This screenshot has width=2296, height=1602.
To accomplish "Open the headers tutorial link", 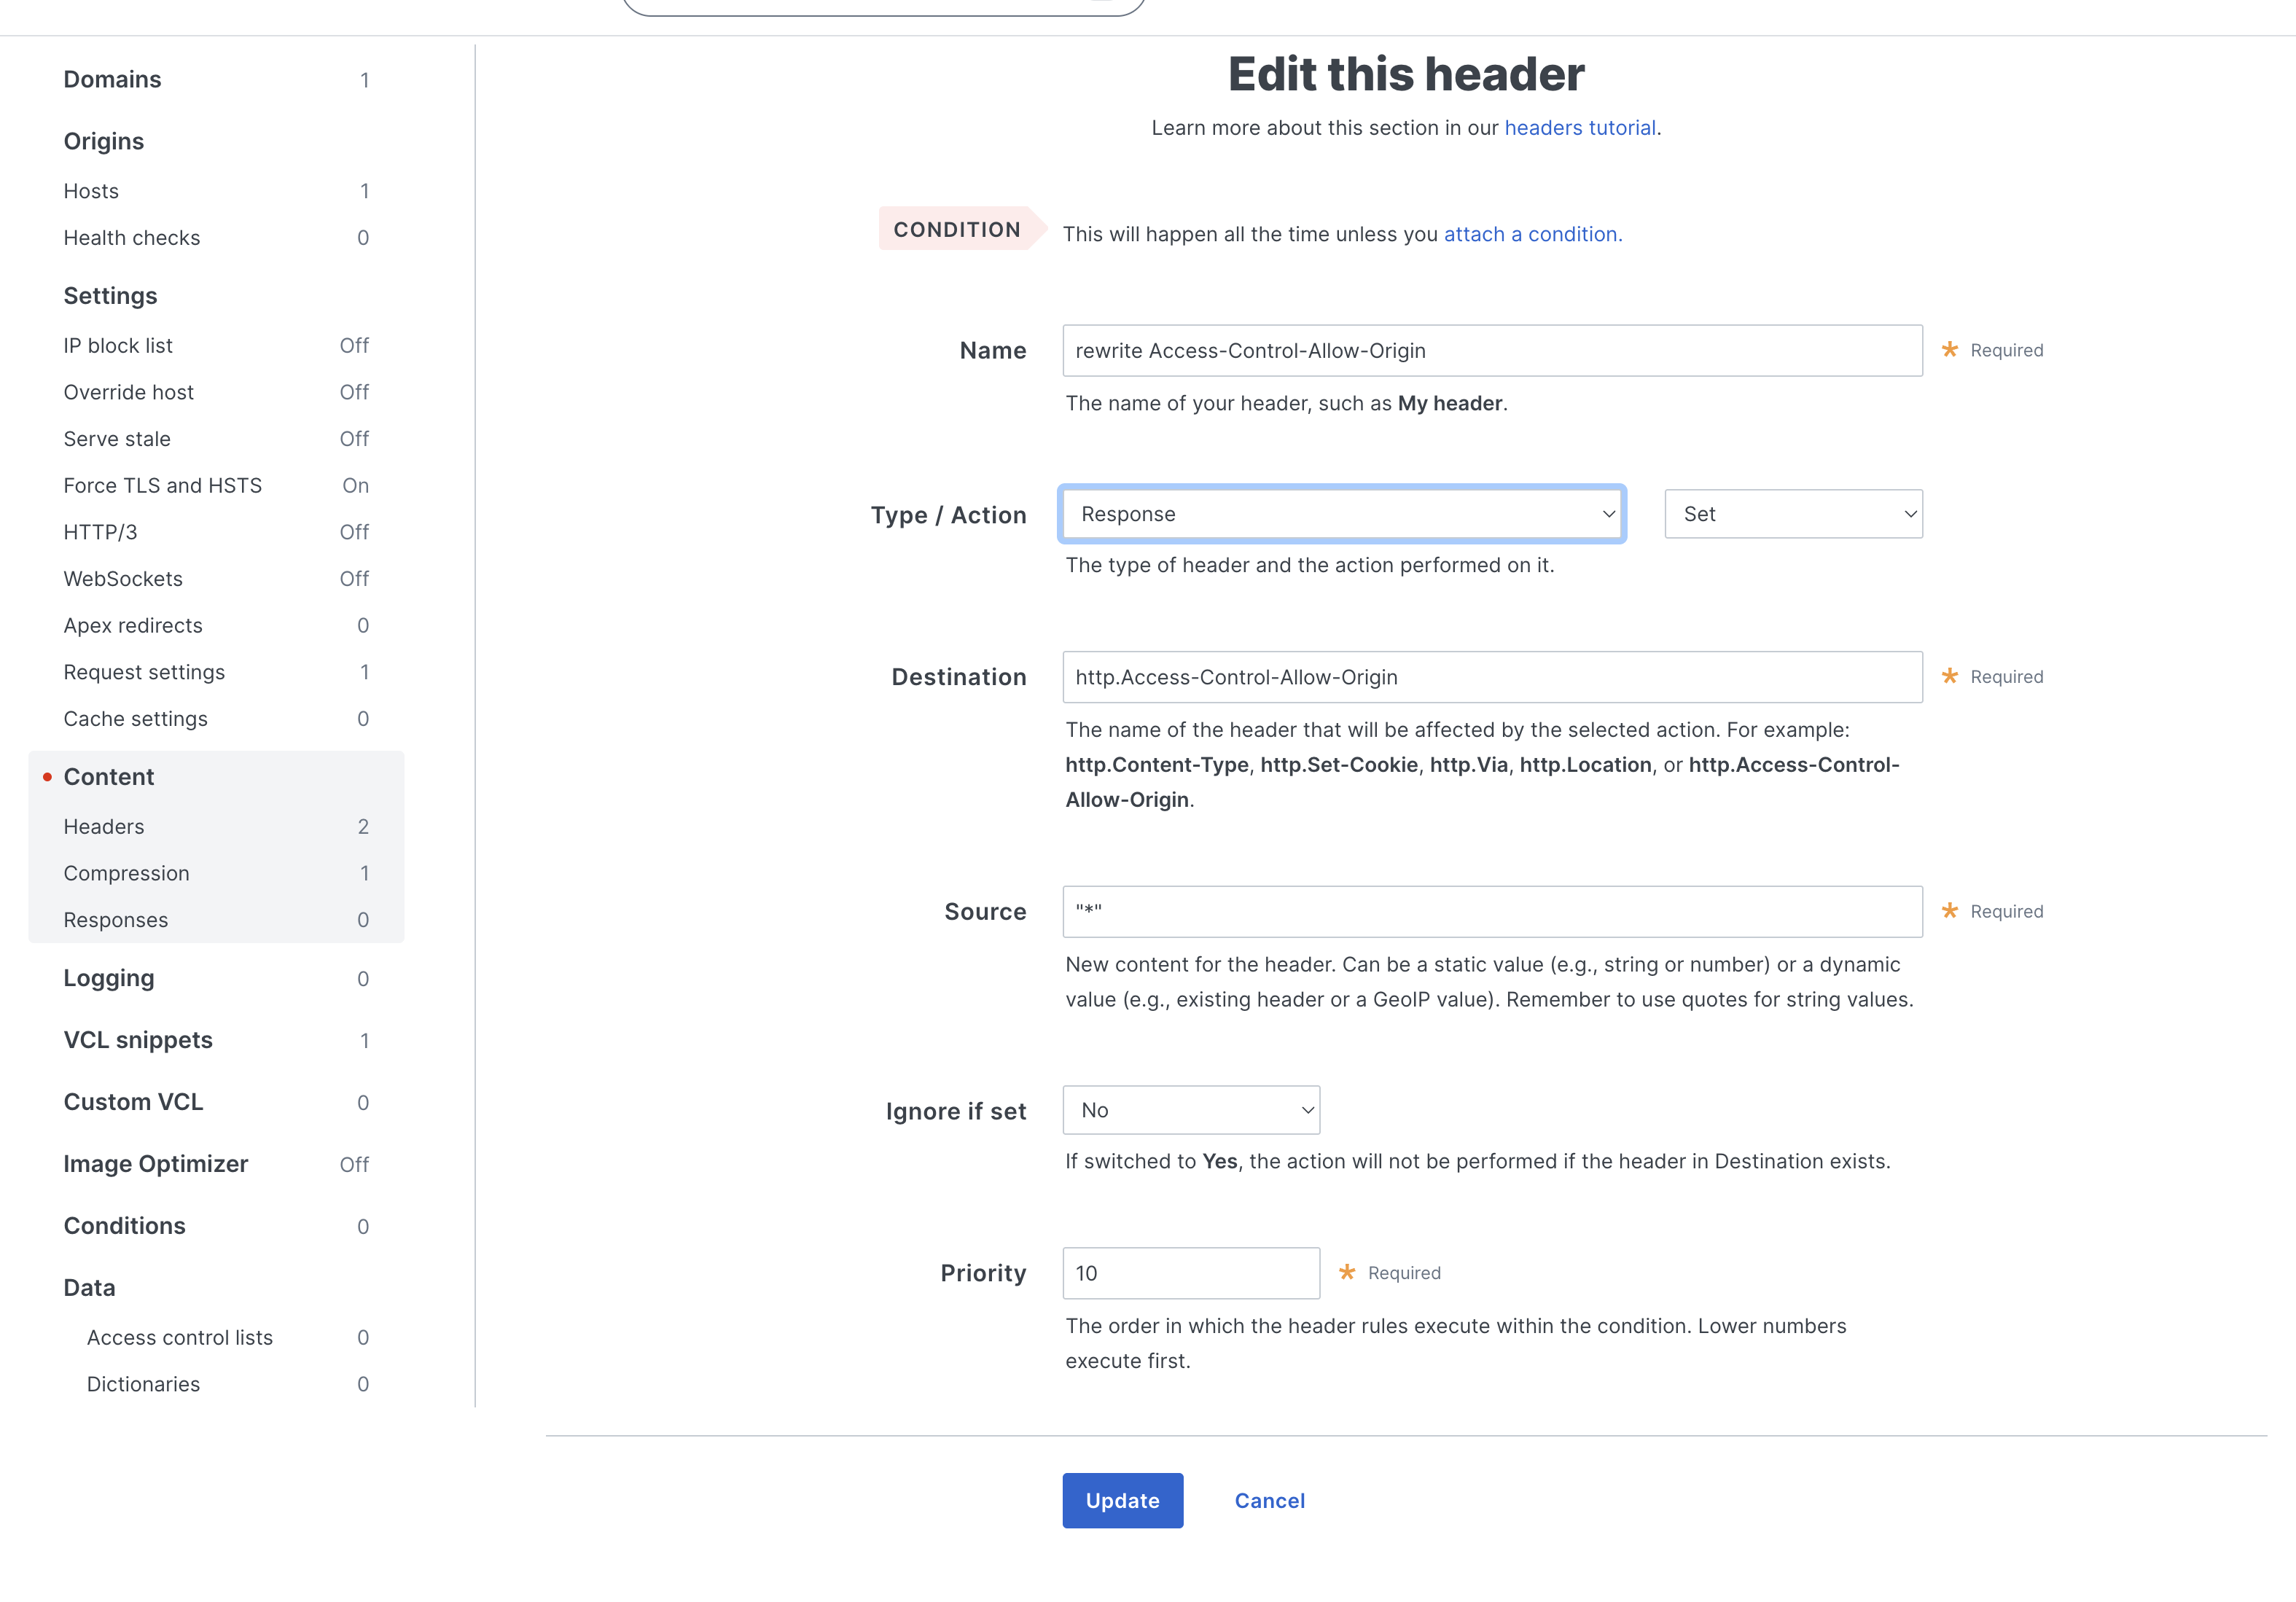I will 1579,128.
